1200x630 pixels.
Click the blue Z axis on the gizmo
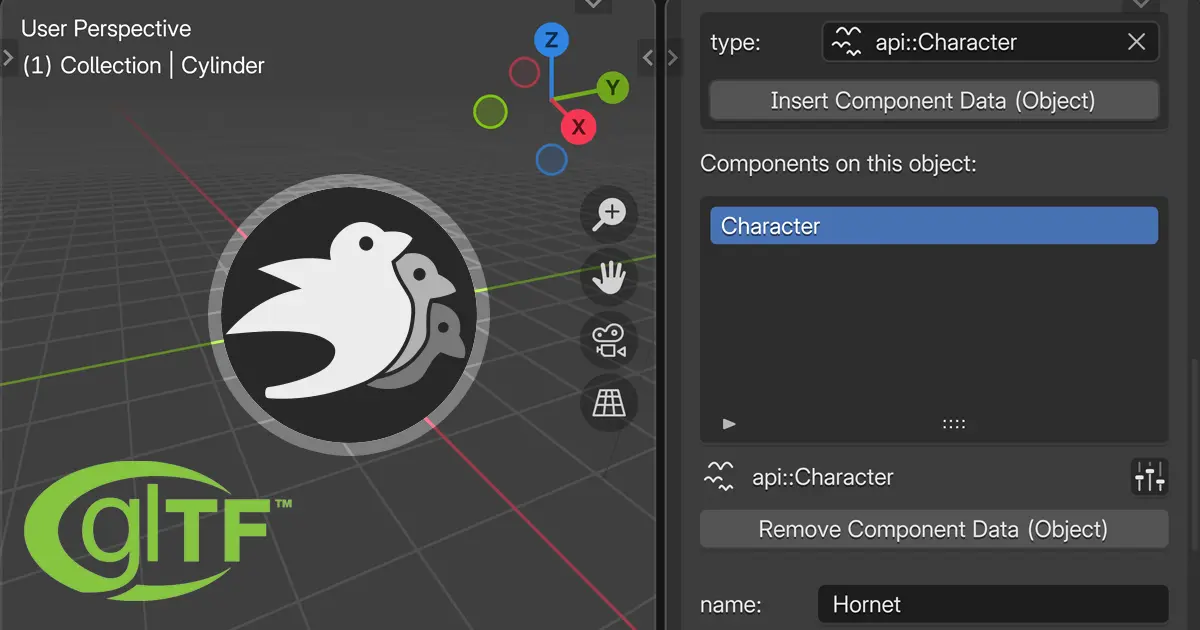[551, 41]
